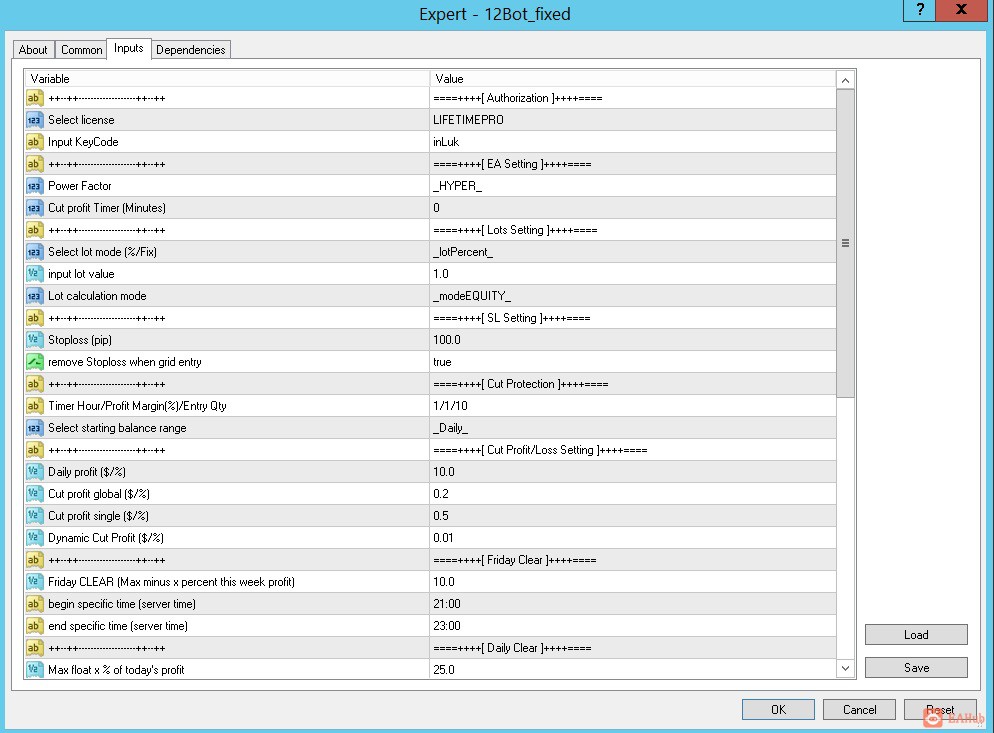994x733 pixels.
Task: Click the icon next to Lot calculation mode
Action: (x=34, y=296)
